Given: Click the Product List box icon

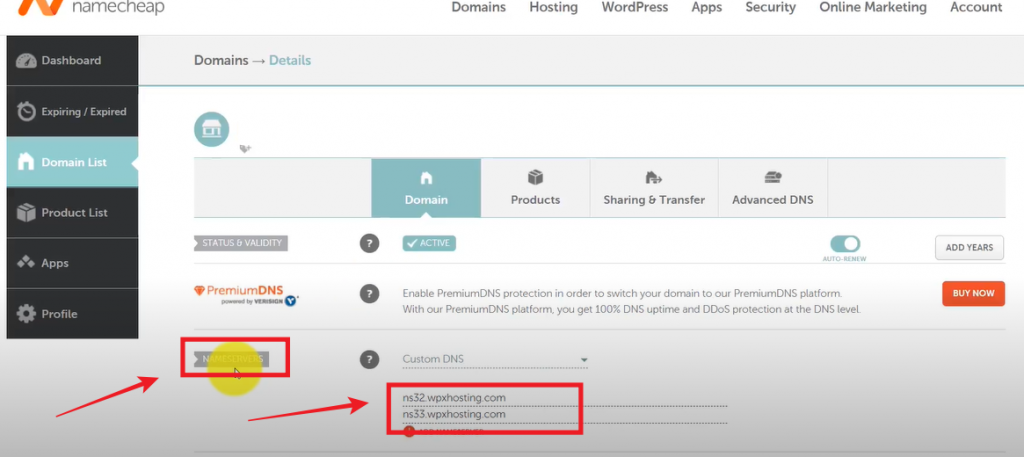Looking at the screenshot, I should click(x=26, y=212).
